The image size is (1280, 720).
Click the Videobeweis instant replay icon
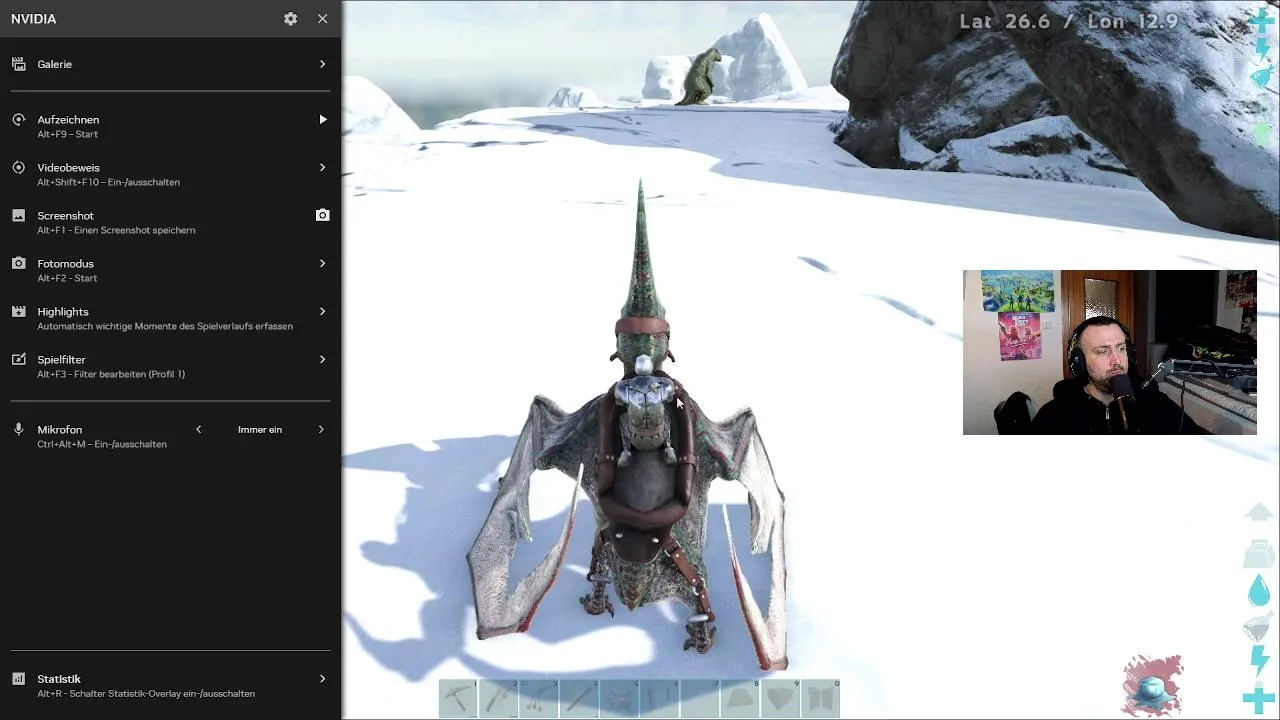click(18, 168)
